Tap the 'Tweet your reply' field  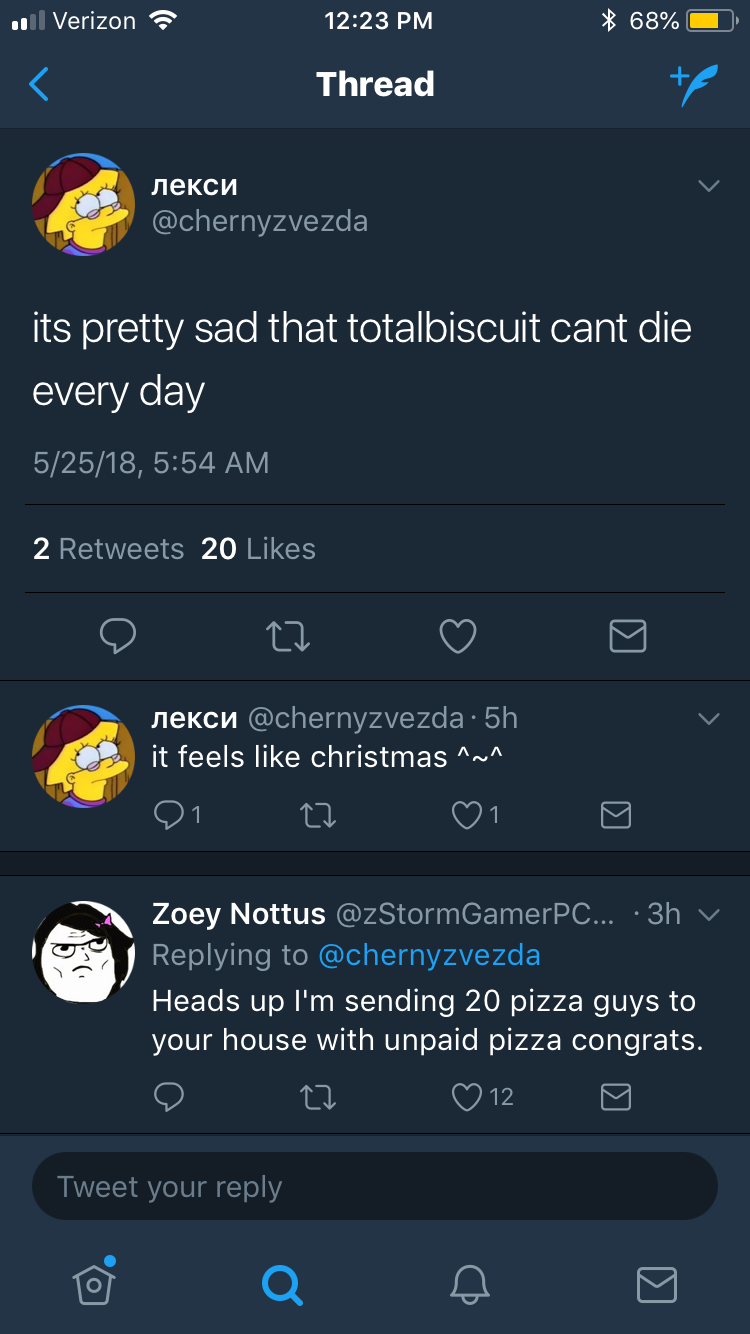click(375, 1187)
